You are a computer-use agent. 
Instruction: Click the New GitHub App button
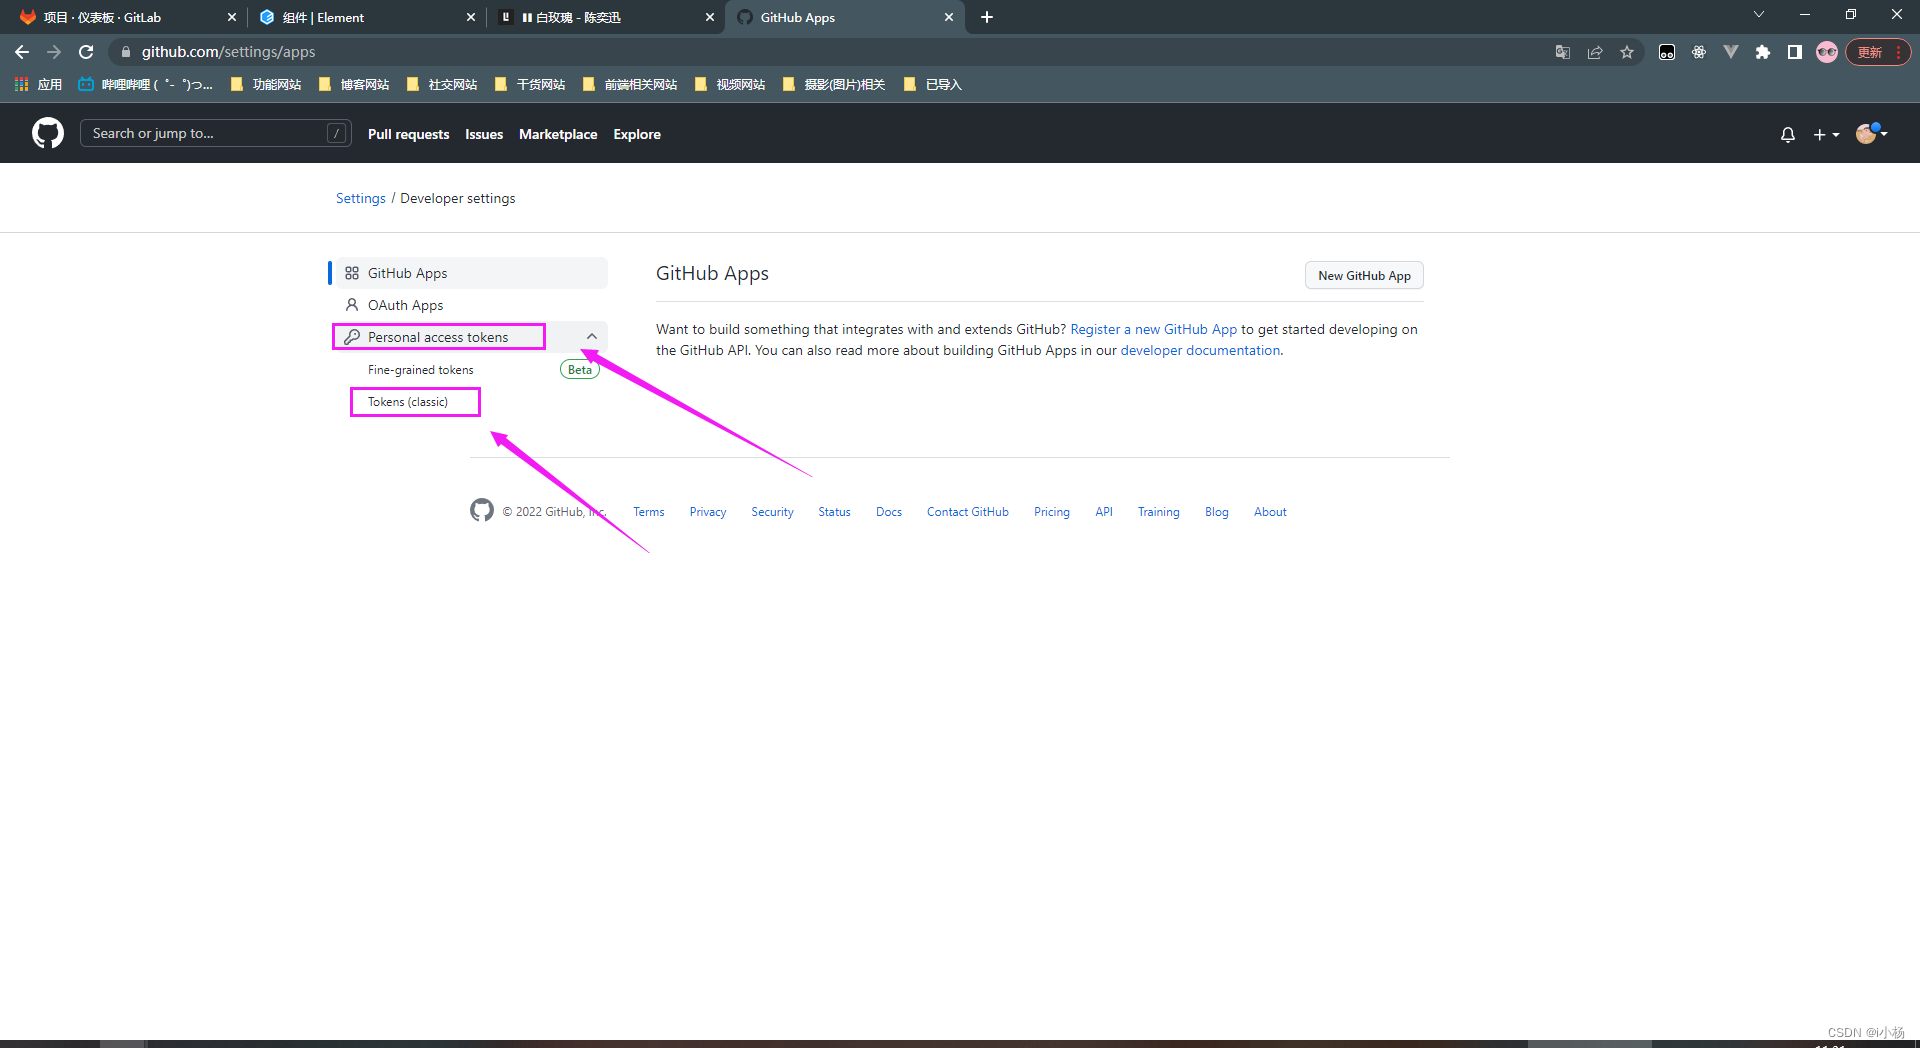(1364, 275)
